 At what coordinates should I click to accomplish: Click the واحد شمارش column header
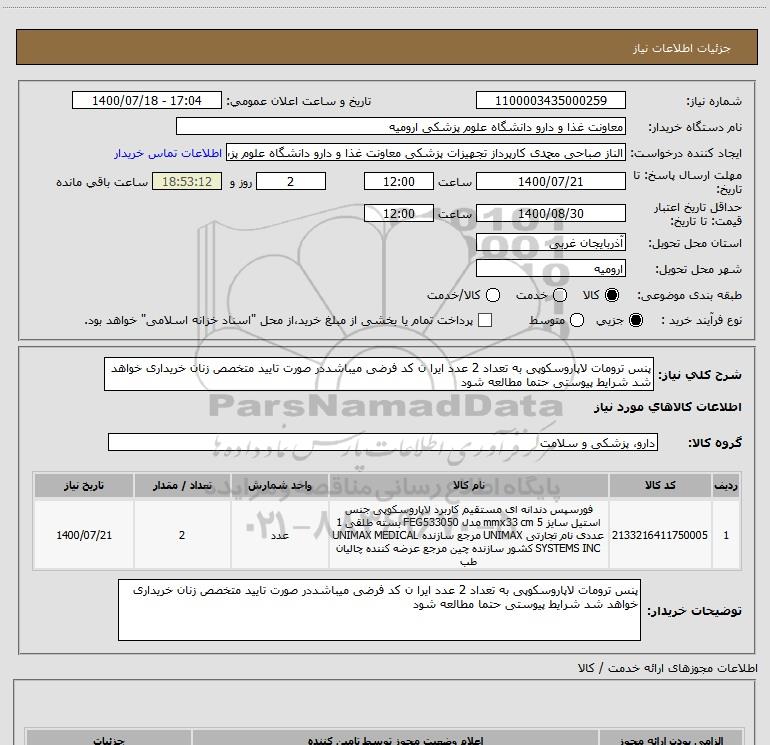(279, 486)
